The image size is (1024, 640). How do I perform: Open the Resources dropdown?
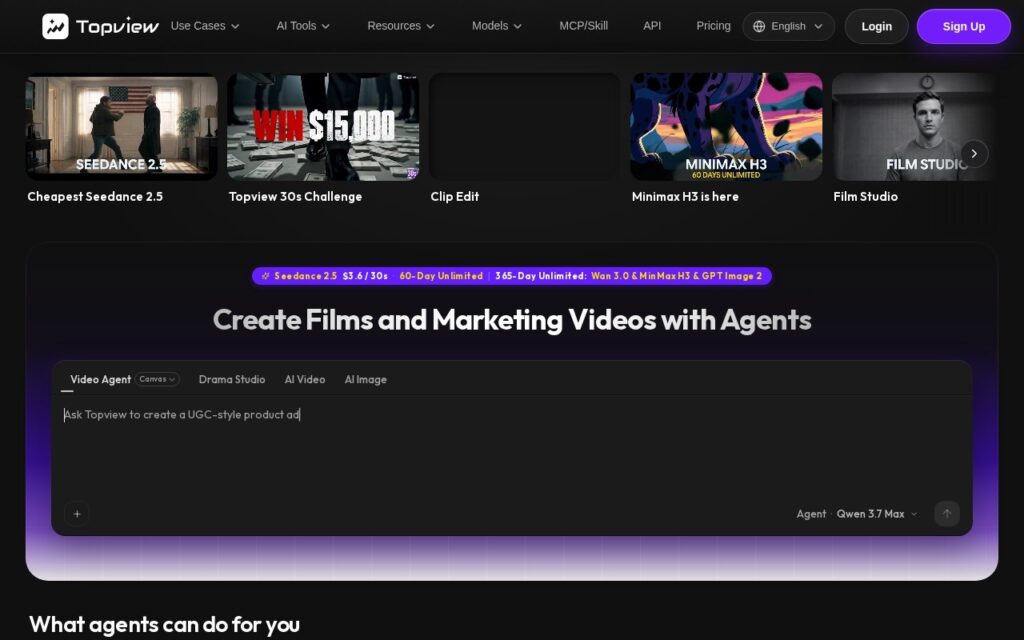point(400,26)
